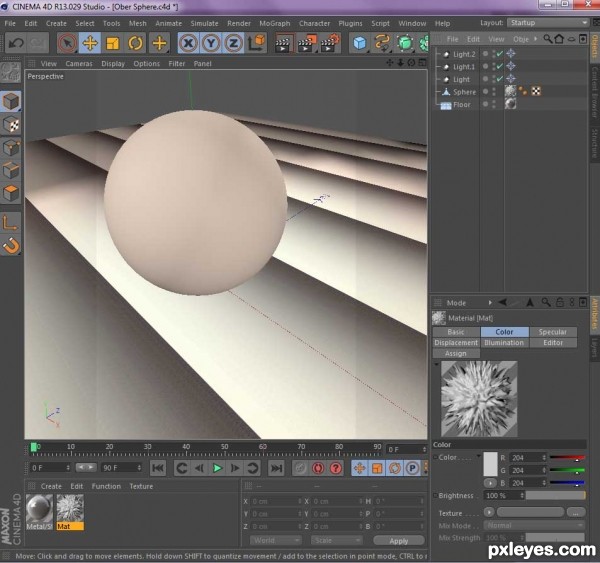600x563 pixels.
Task: Add a Cube primitive object
Action: pos(359,43)
